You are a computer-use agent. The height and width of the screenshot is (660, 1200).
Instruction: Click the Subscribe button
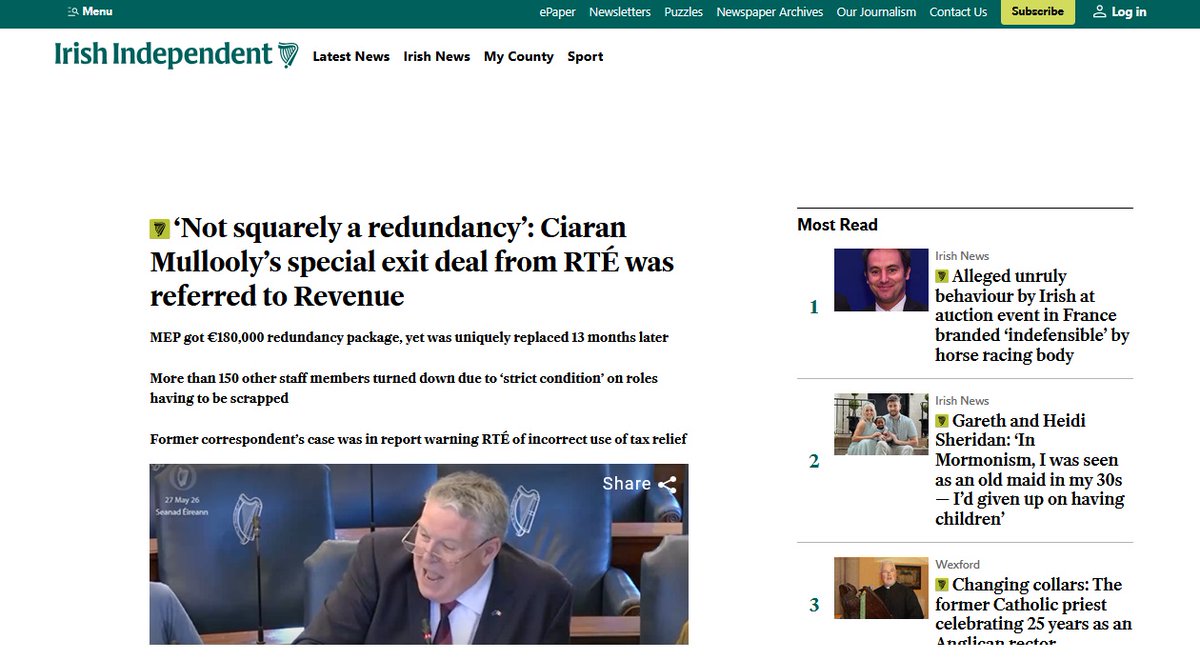[x=1038, y=12]
